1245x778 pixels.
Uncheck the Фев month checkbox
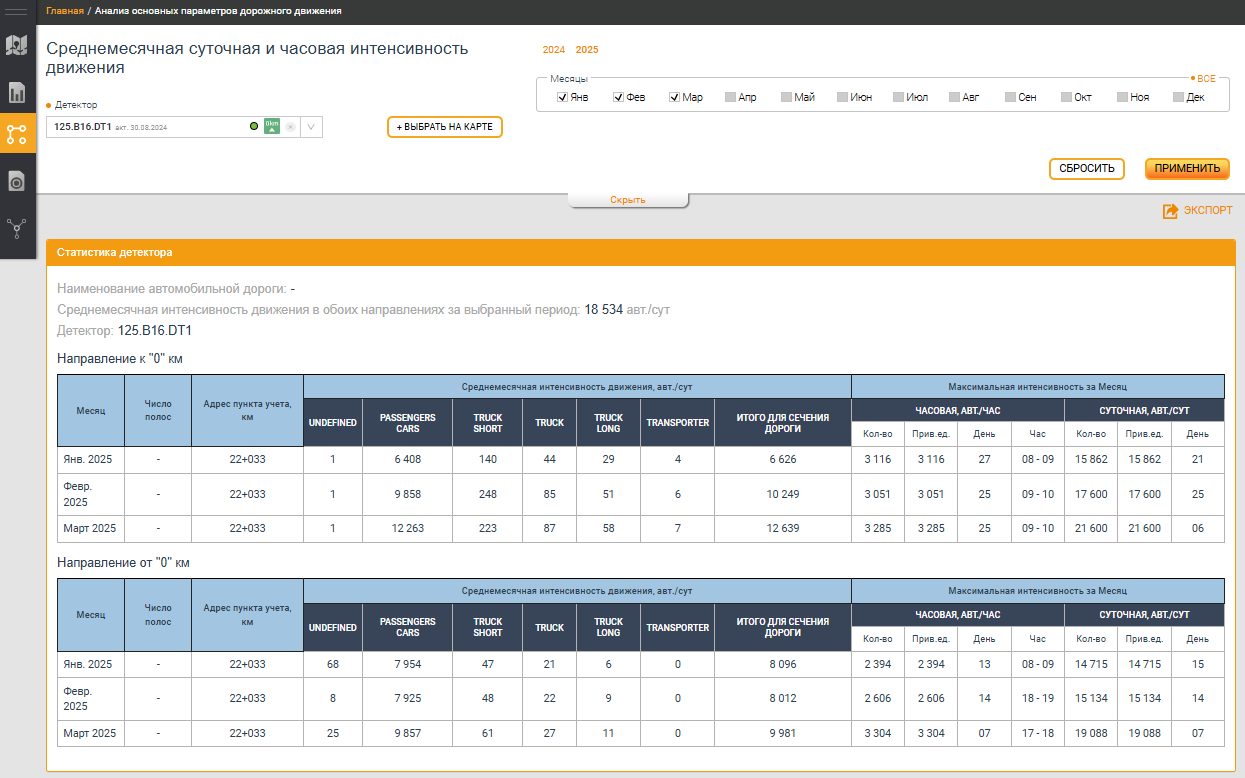tap(619, 97)
